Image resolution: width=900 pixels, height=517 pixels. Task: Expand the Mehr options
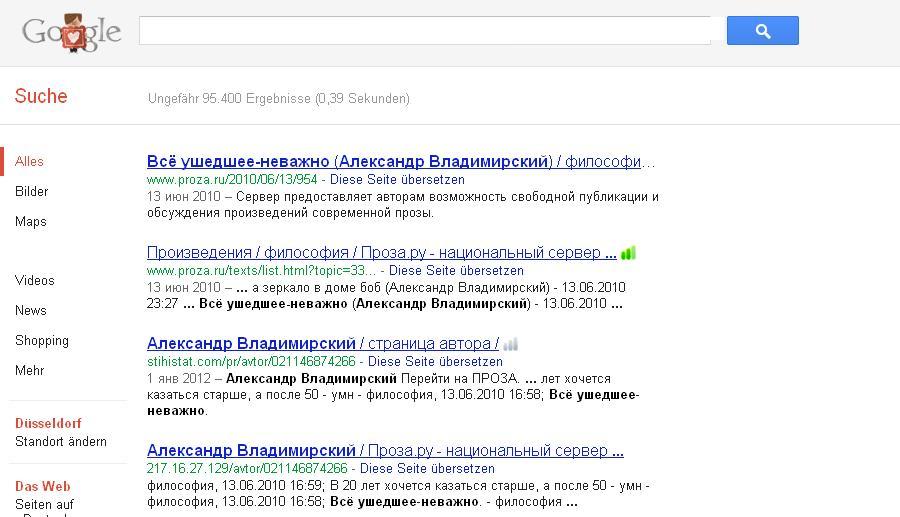pyautogui.click(x=30, y=371)
